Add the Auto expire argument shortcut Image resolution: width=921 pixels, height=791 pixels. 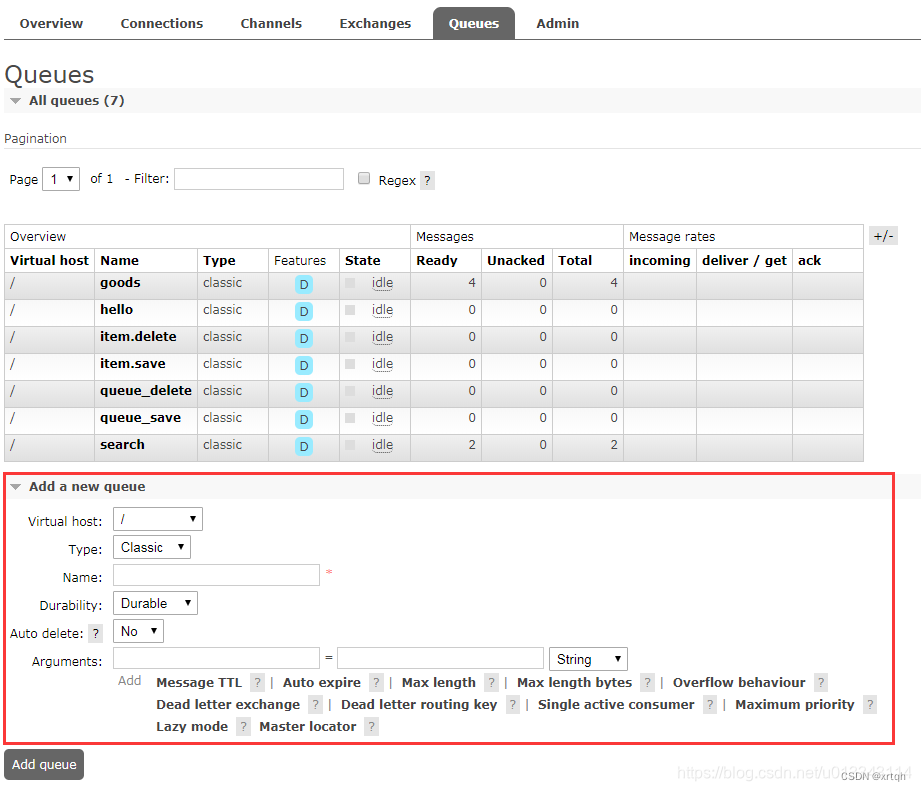pos(322,682)
